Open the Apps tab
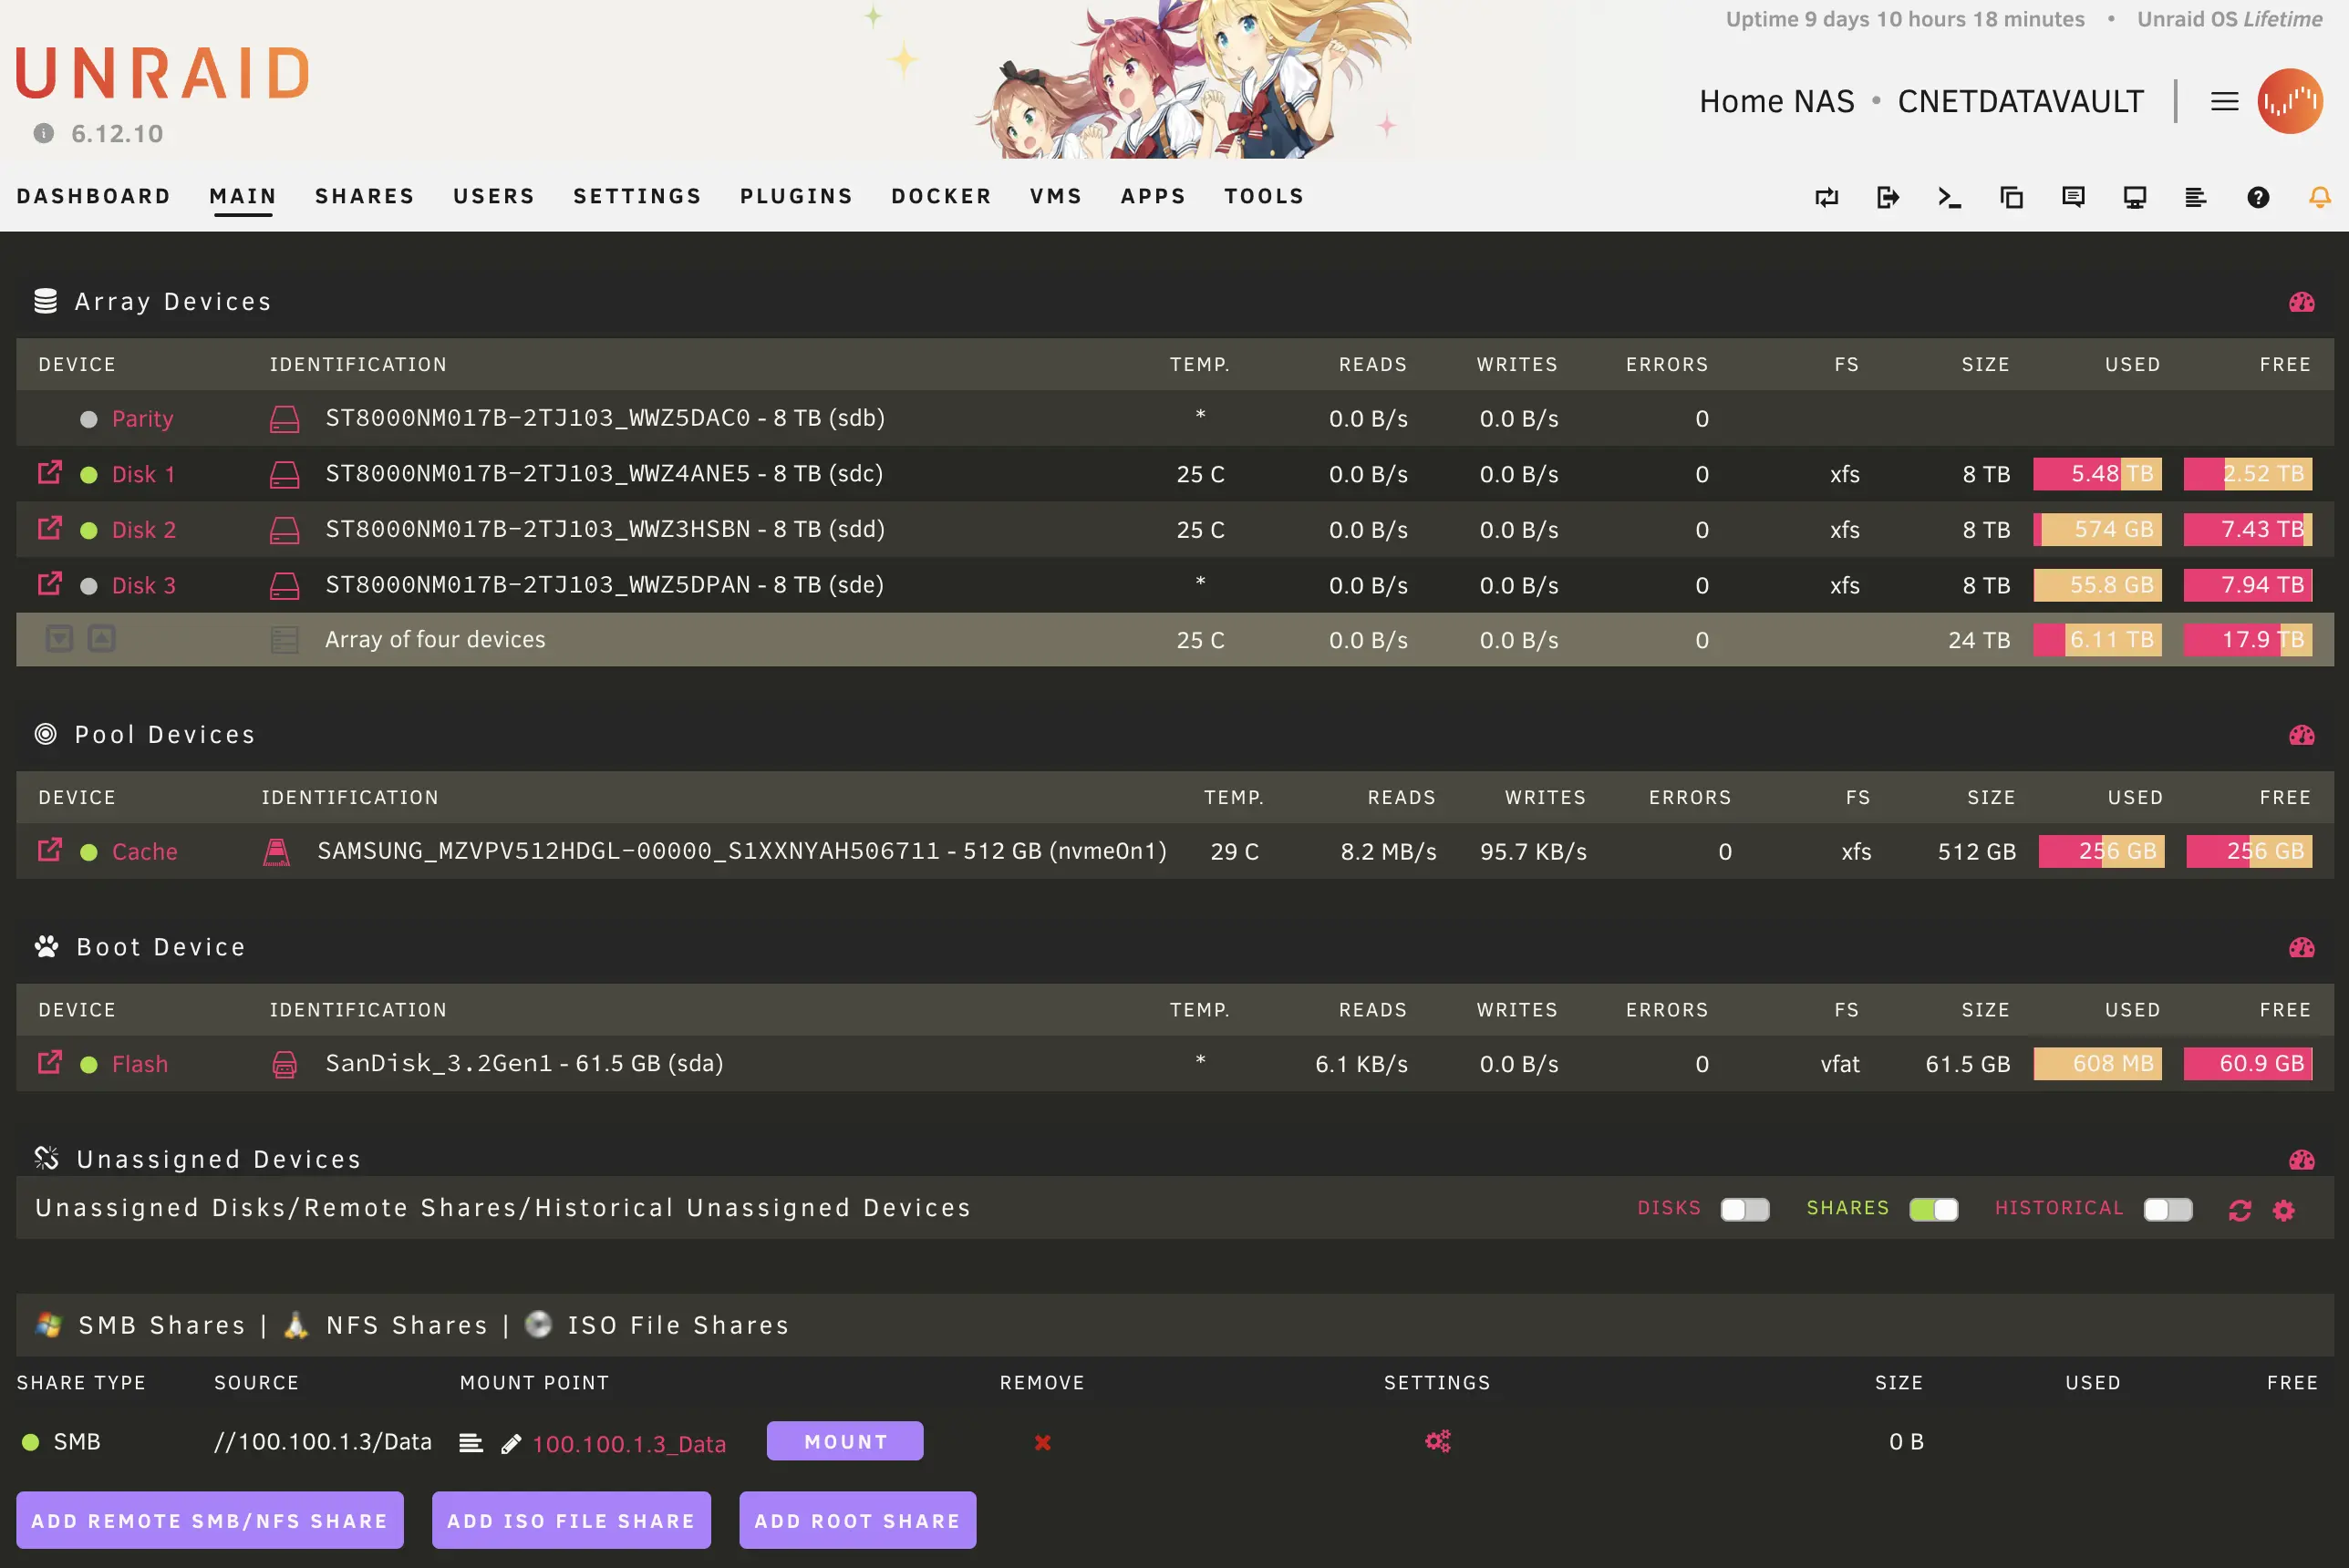This screenshot has width=2349, height=1568. click(x=1154, y=196)
